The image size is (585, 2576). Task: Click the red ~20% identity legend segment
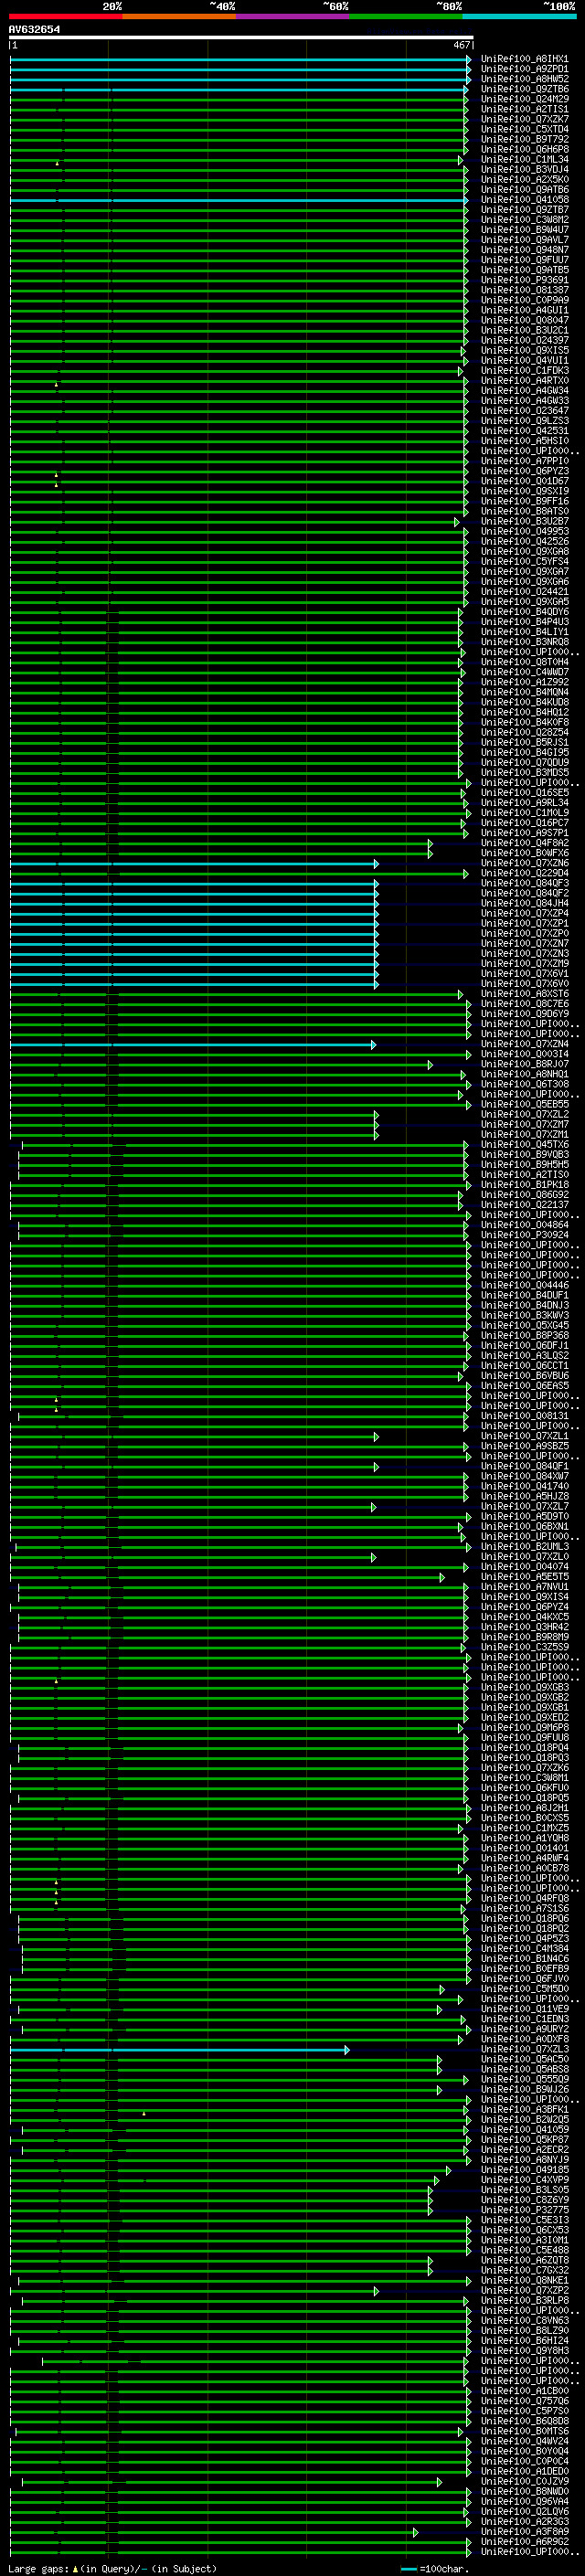click(66, 16)
